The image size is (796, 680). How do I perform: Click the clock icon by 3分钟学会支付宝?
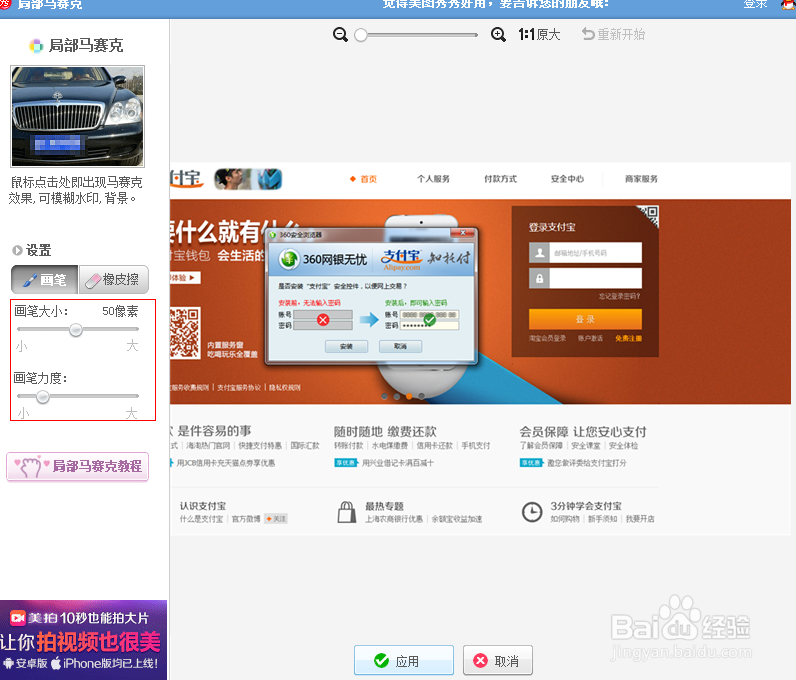(x=532, y=512)
